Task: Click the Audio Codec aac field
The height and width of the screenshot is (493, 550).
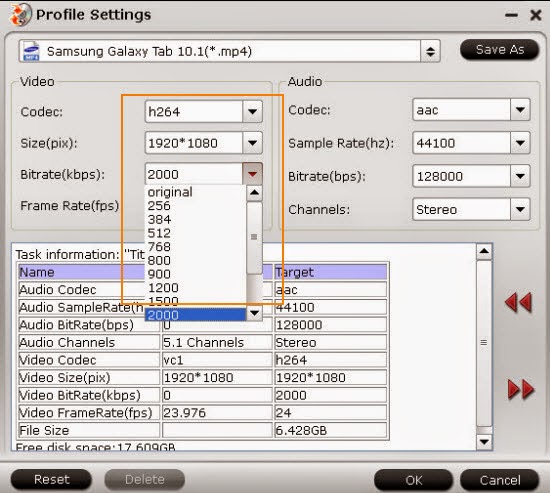Action: (462, 110)
